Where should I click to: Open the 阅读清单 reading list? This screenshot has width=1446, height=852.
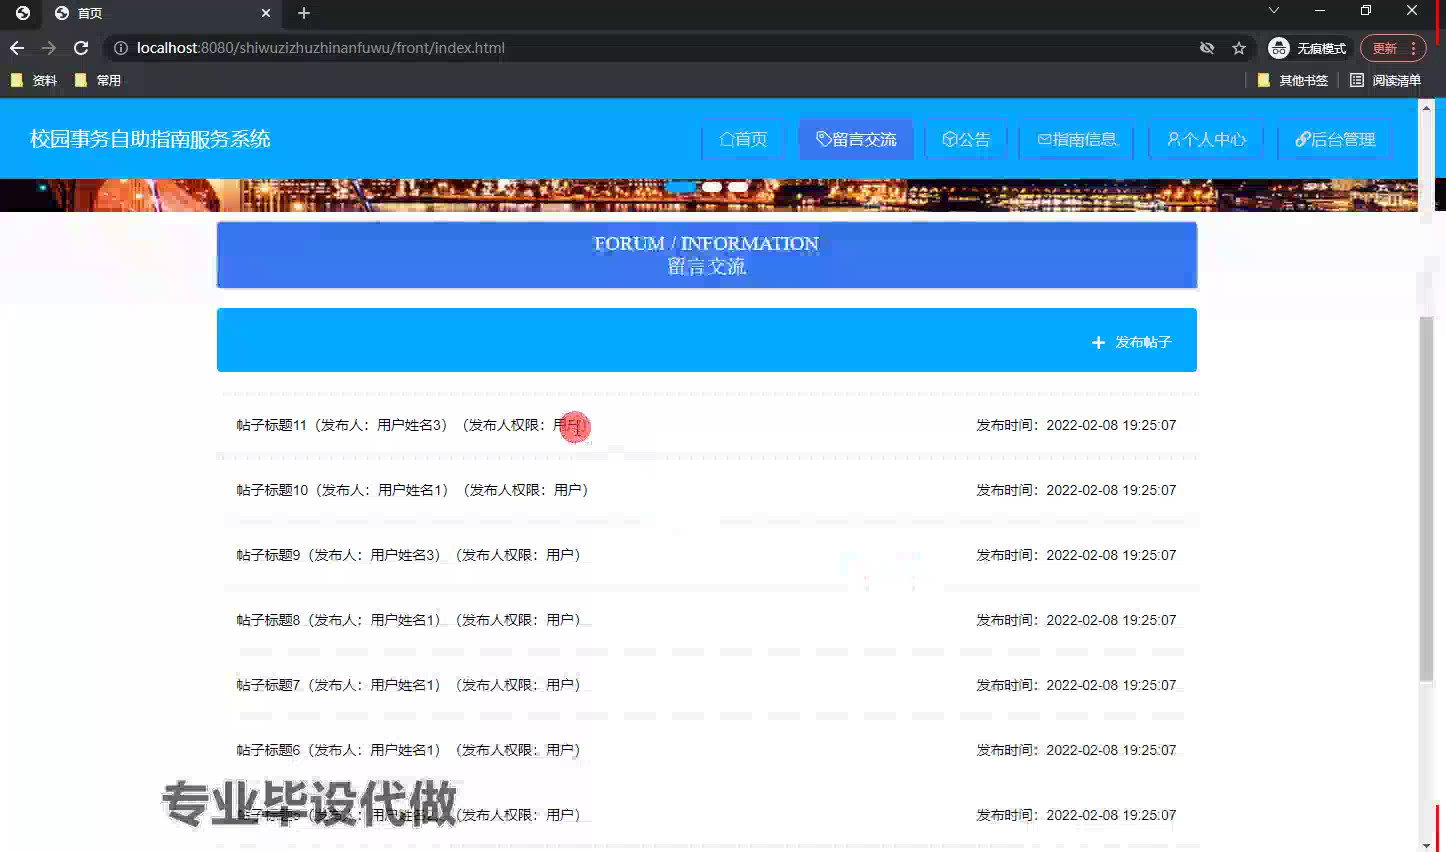tap(1385, 80)
